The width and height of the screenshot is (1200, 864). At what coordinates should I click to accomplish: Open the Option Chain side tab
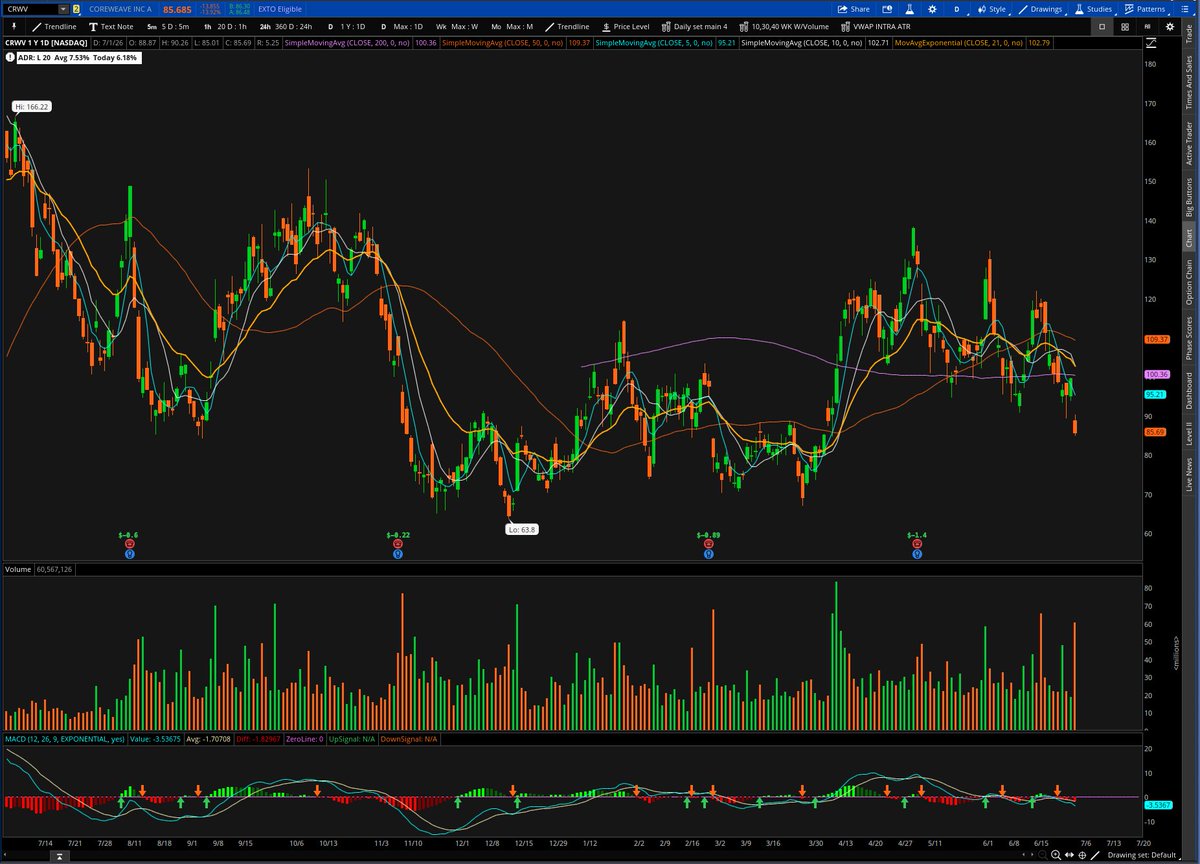1190,282
